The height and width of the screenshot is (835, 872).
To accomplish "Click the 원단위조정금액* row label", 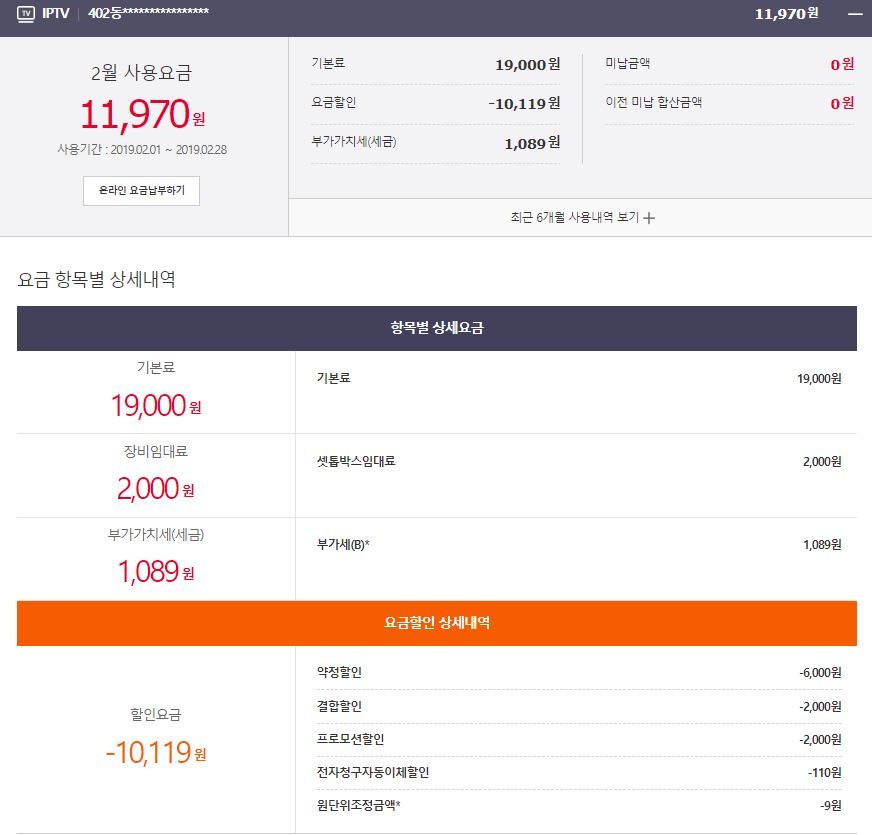I will click(358, 805).
